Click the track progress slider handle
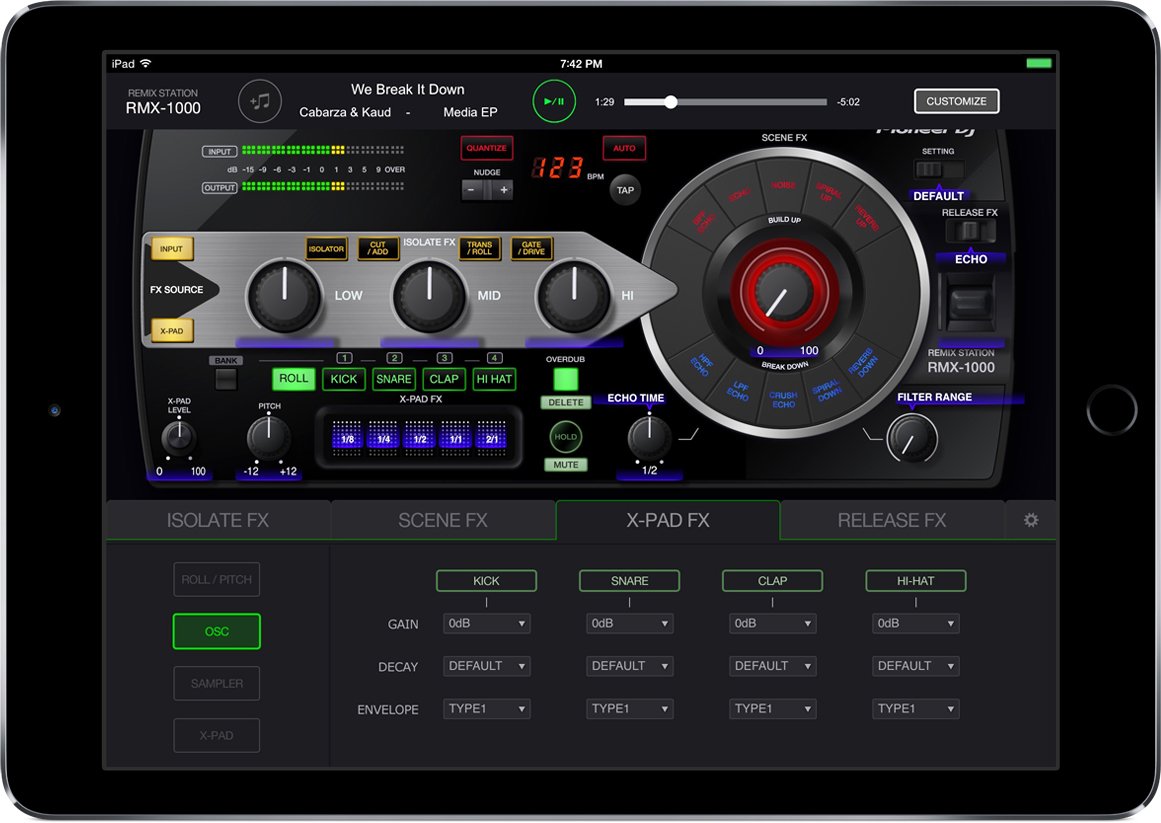This screenshot has width=1161, height=823. 671,101
